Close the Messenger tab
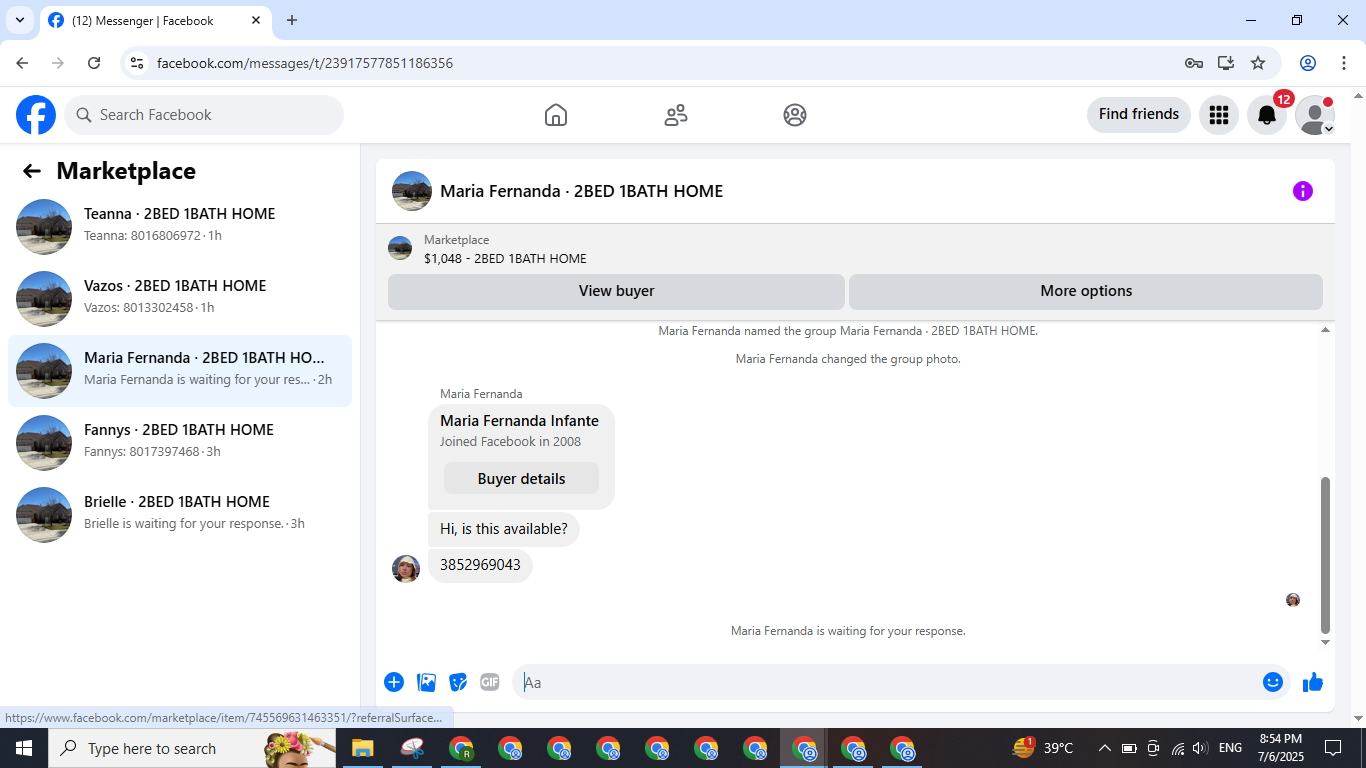1366x768 pixels. (256, 20)
